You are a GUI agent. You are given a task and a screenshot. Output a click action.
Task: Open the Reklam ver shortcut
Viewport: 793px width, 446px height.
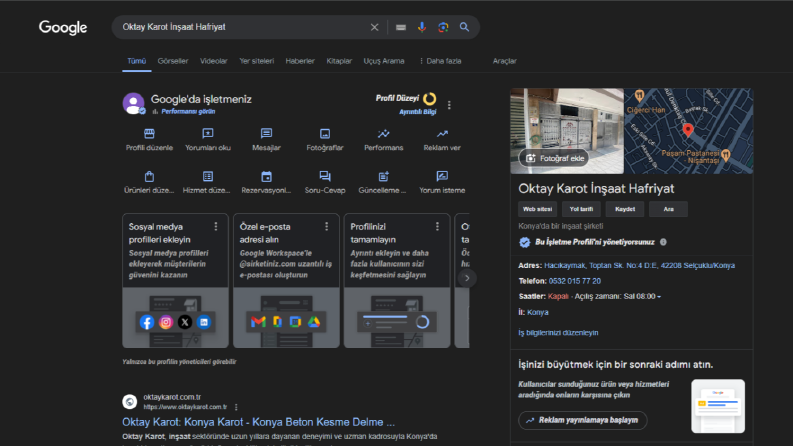pos(442,140)
